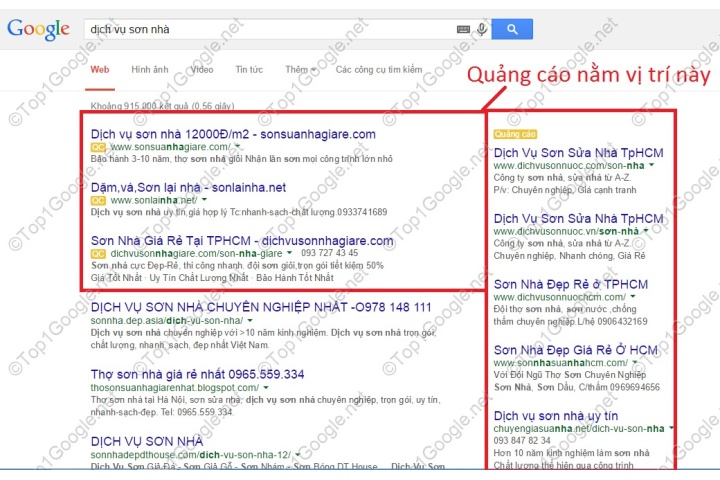Open the 'Dặm,vá,Sơn lại nhà - sonlainha.net' link
This screenshot has width=720, height=480.
pyautogui.click(x=188, y=187)
